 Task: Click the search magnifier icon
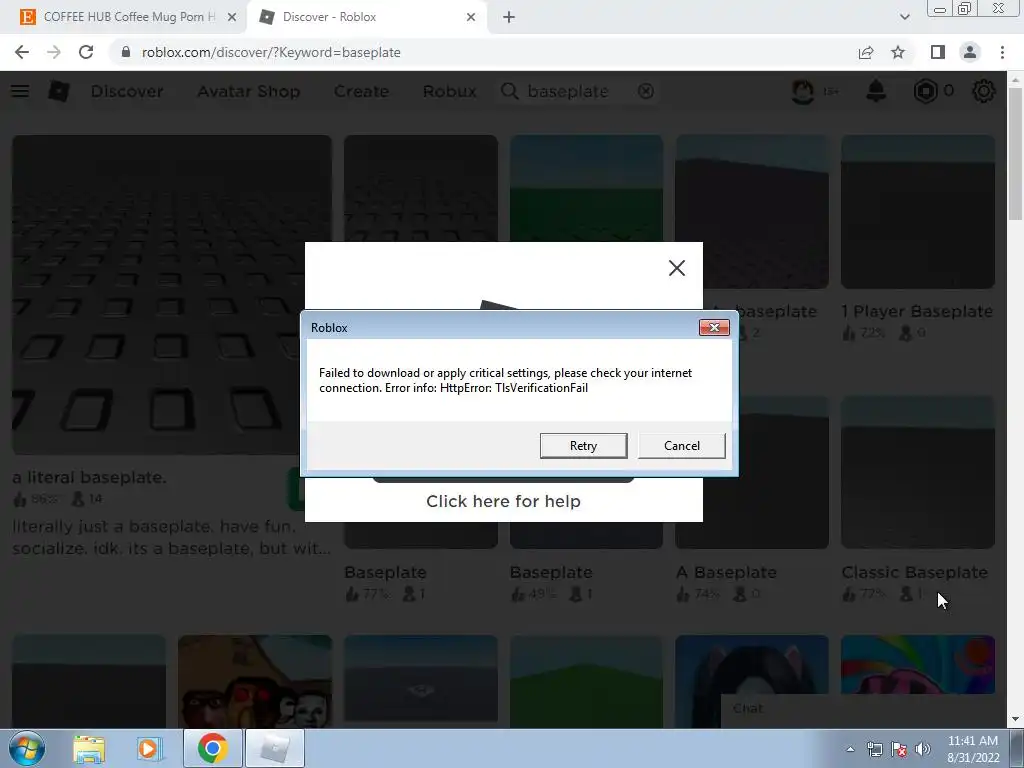click(509, 91)
